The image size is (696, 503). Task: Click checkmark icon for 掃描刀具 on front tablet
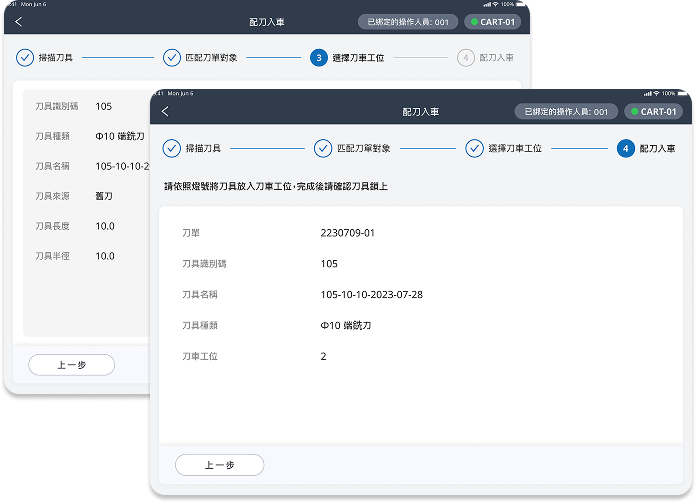click(171, 148)
